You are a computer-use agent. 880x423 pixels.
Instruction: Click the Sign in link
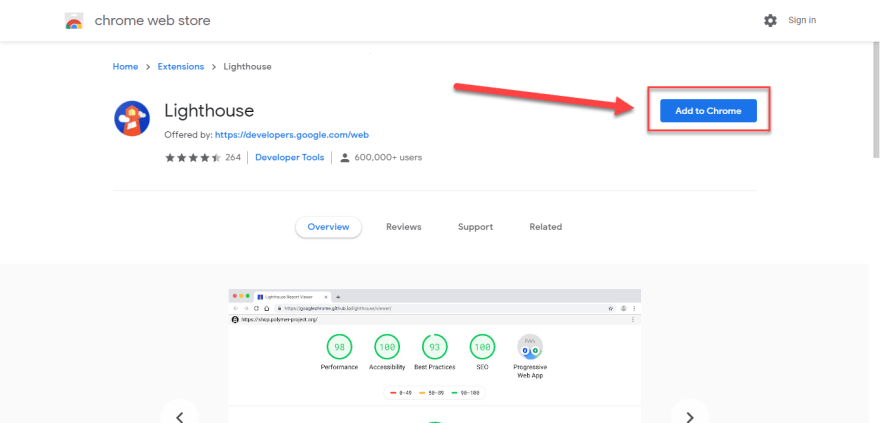(802, 20)
